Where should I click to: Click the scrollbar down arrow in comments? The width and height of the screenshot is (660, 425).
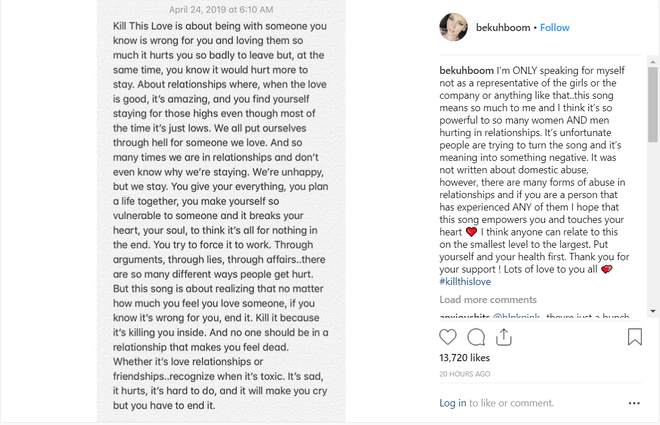click(653, 311)
